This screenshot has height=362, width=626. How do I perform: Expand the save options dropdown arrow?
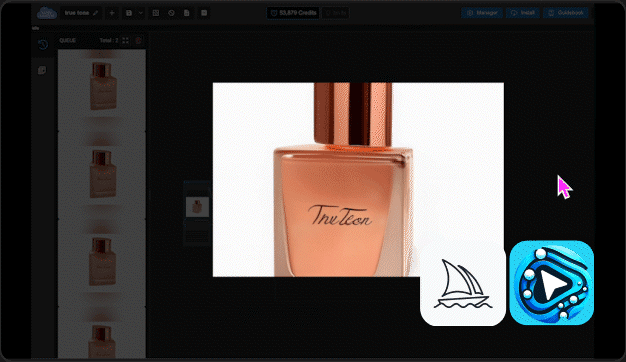141,13
